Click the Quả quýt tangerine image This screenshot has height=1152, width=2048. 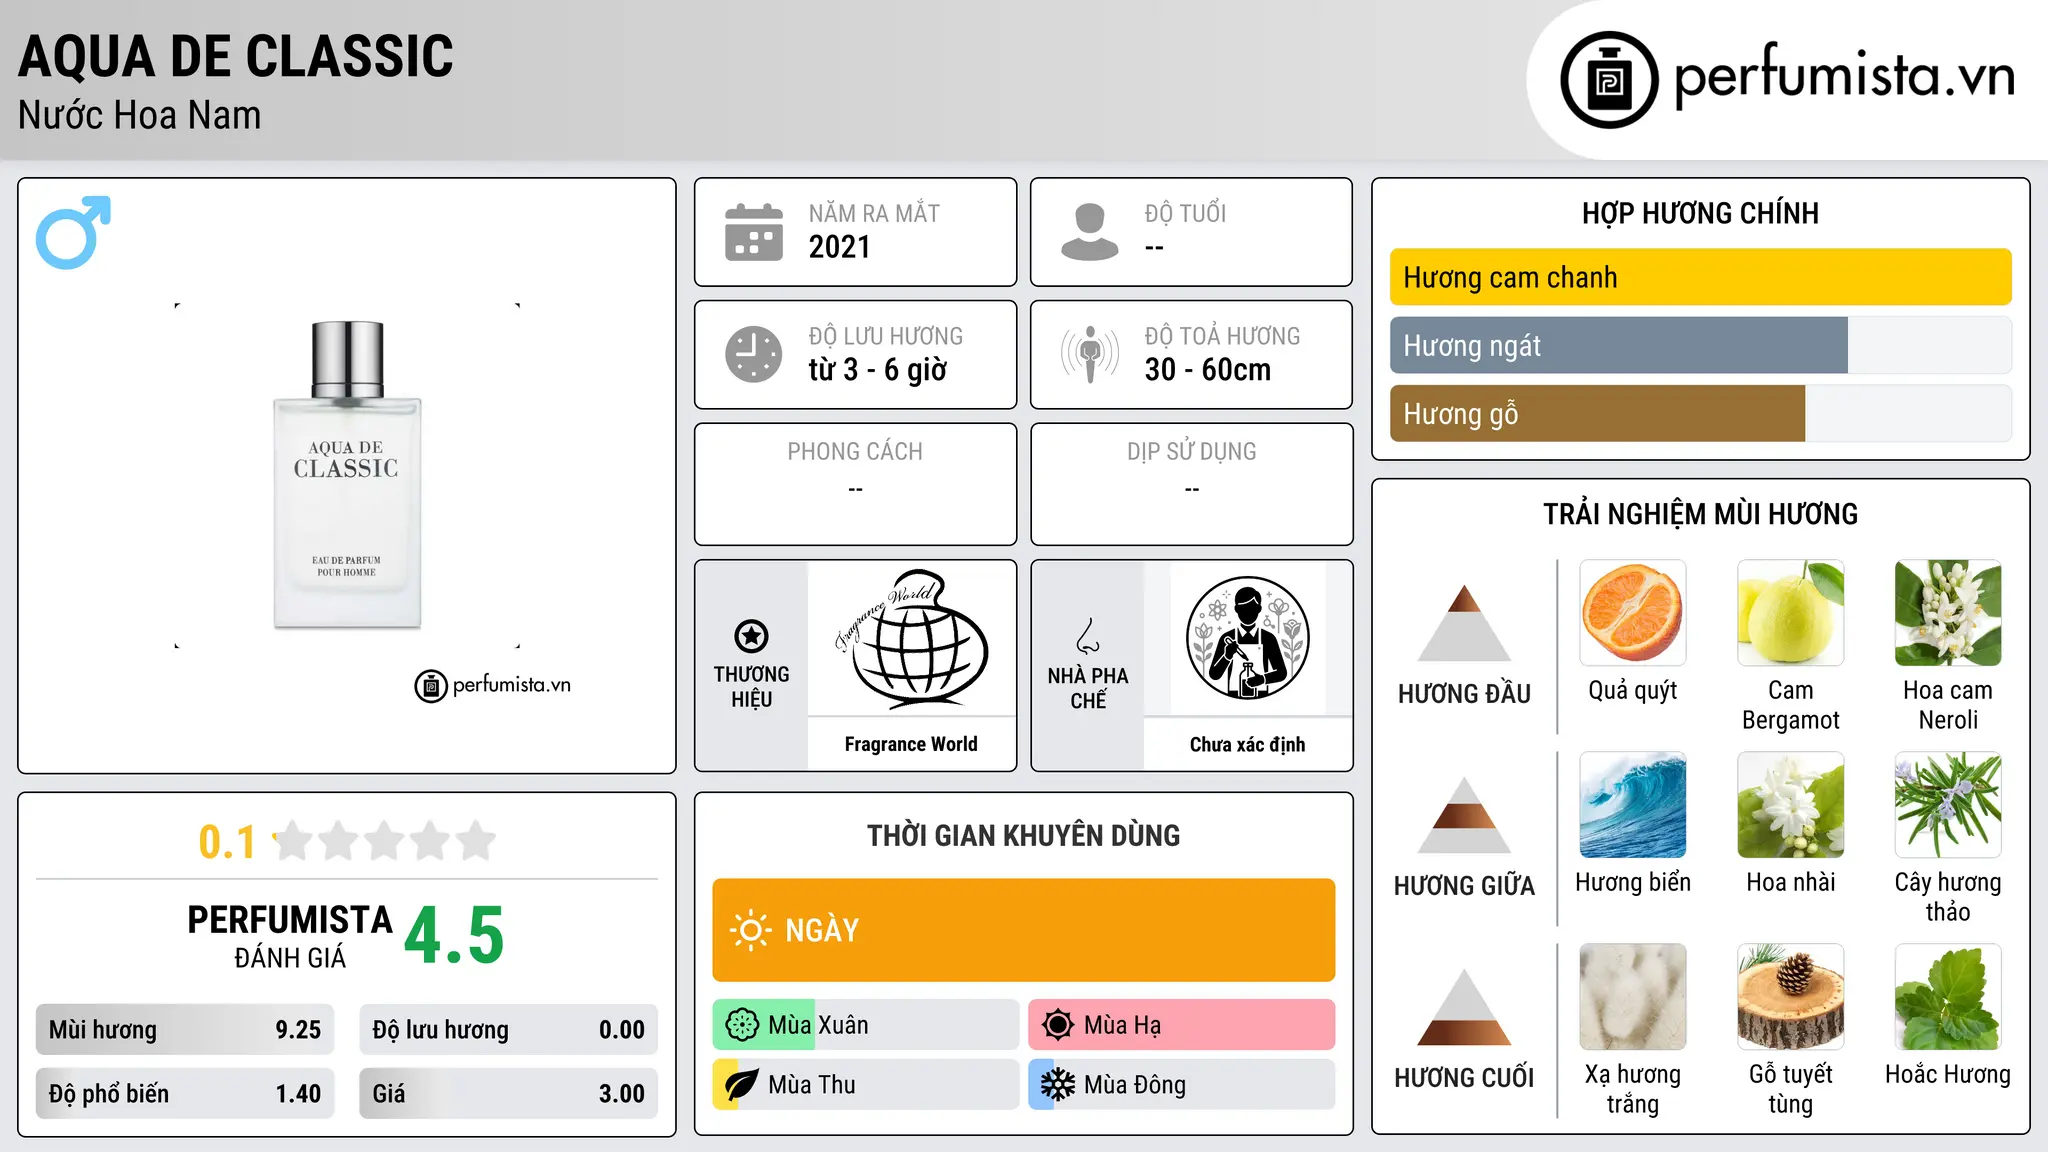click(x=1633, y=613)
